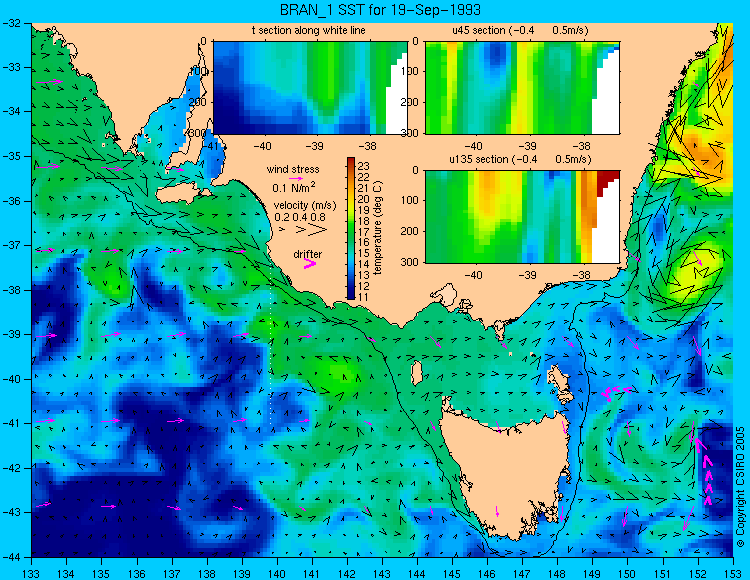Click the 'drifter' legend label

click(x=308, y=254)
